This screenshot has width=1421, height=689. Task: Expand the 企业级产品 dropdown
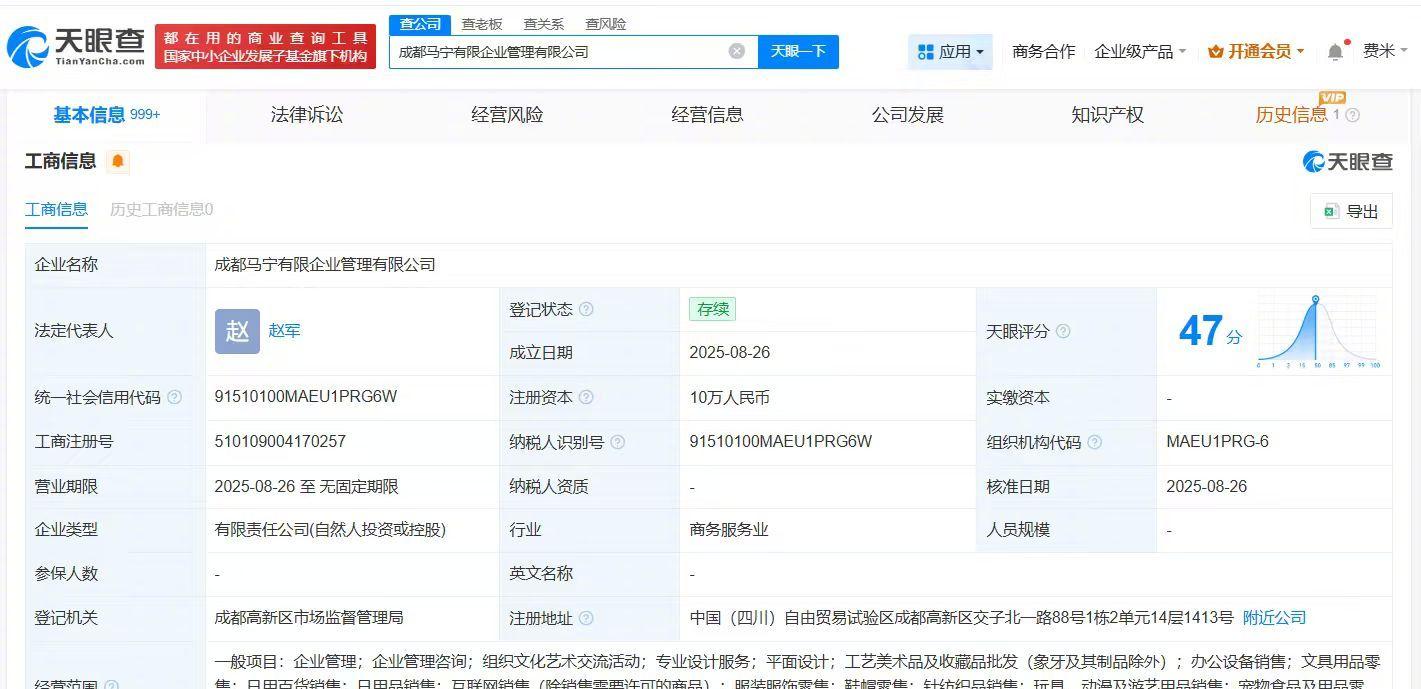click(1140, 51)
